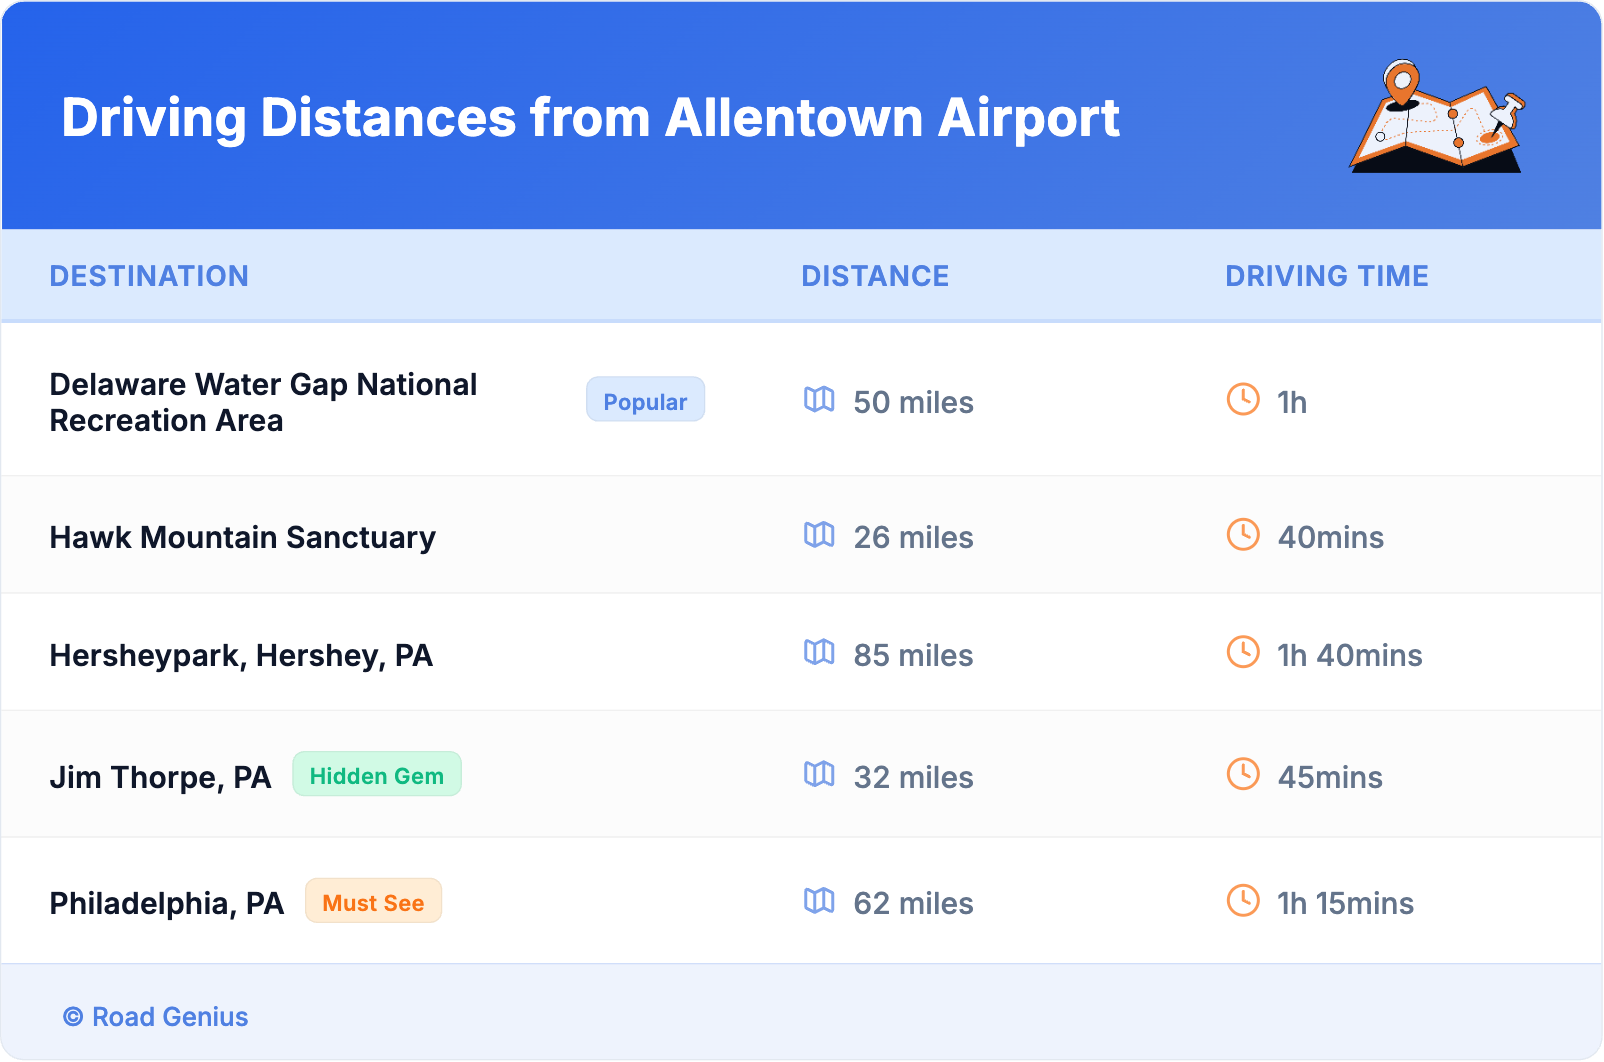This screenshot has width=1604, height=1062.
Task: Click the map icon beside 85 miles
Action: (x=819, y=653)
